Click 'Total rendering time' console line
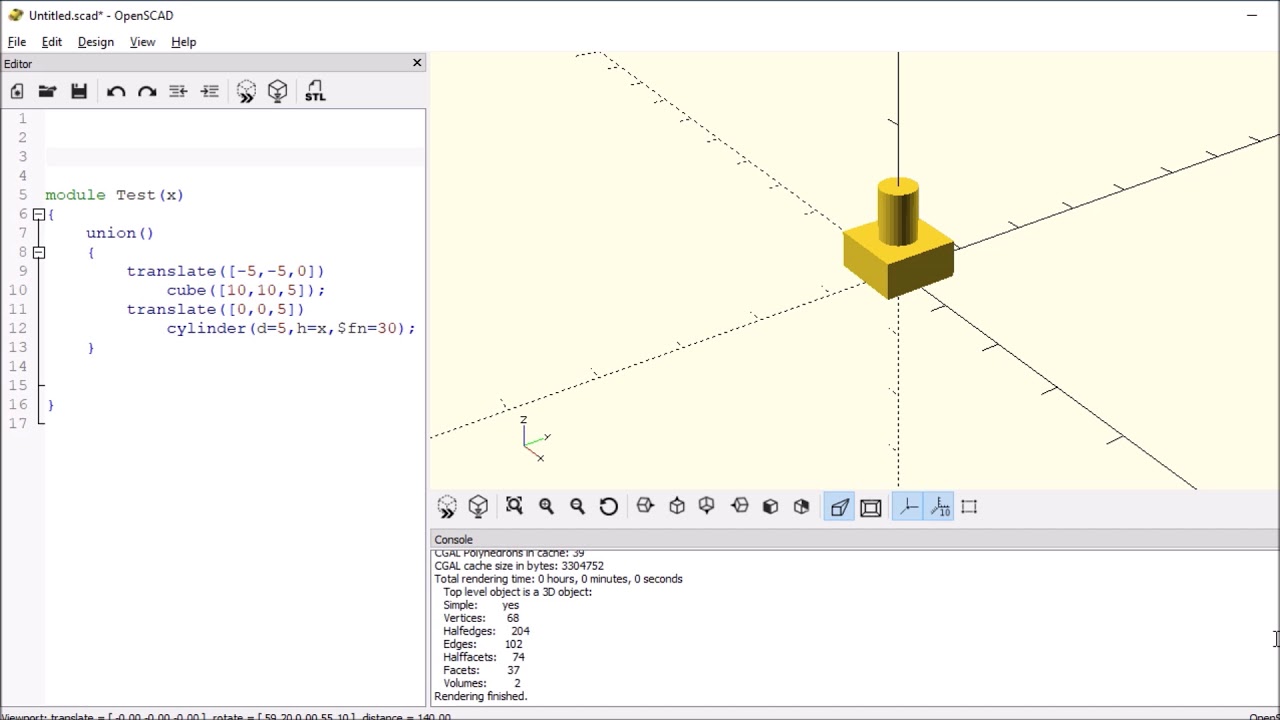 click(558, 579)
